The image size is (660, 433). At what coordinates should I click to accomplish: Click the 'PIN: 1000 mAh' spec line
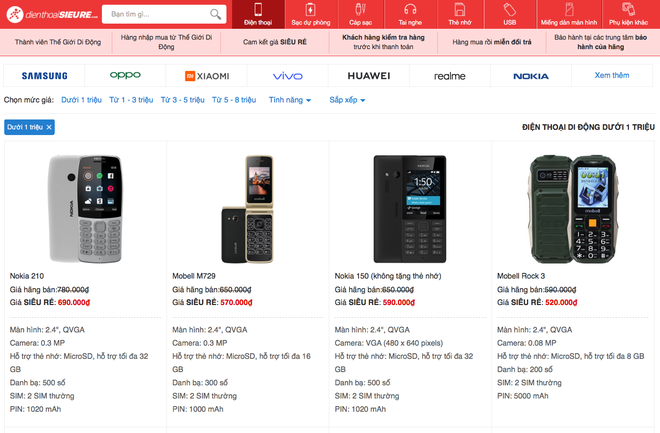[x=198, y=409]
